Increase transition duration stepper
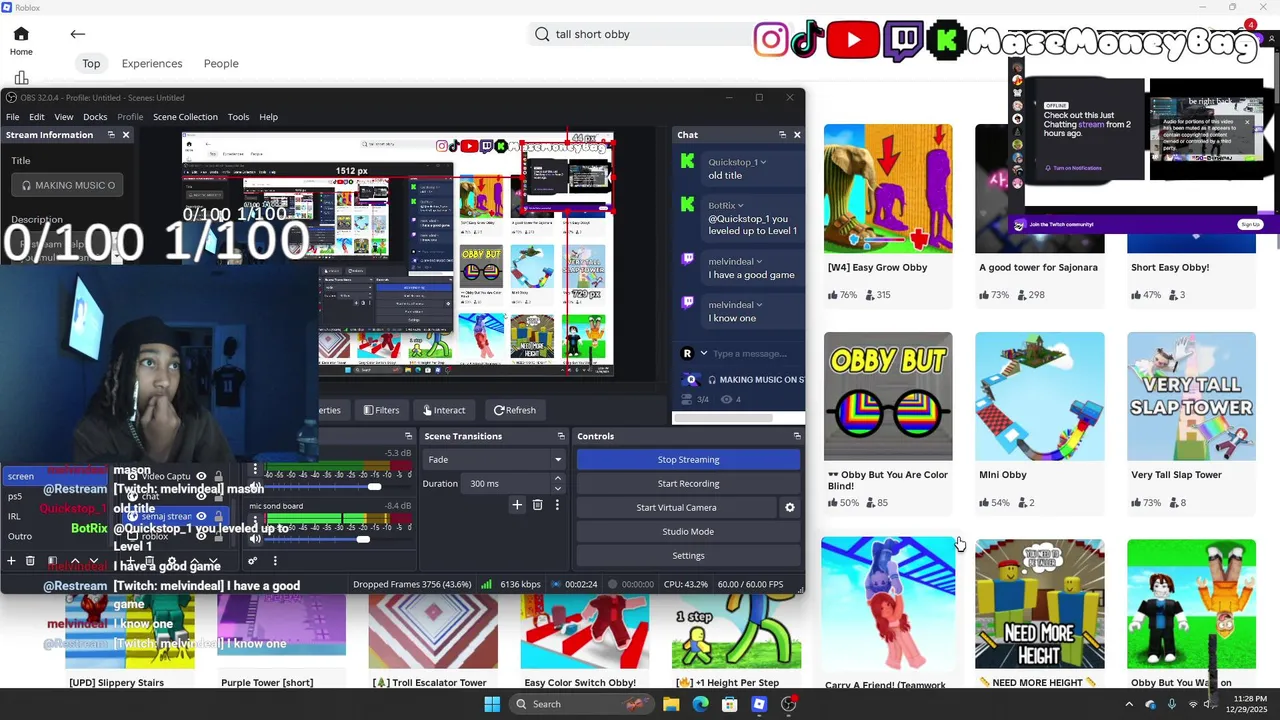This screenshot has height=720, width=1280. 557,479
